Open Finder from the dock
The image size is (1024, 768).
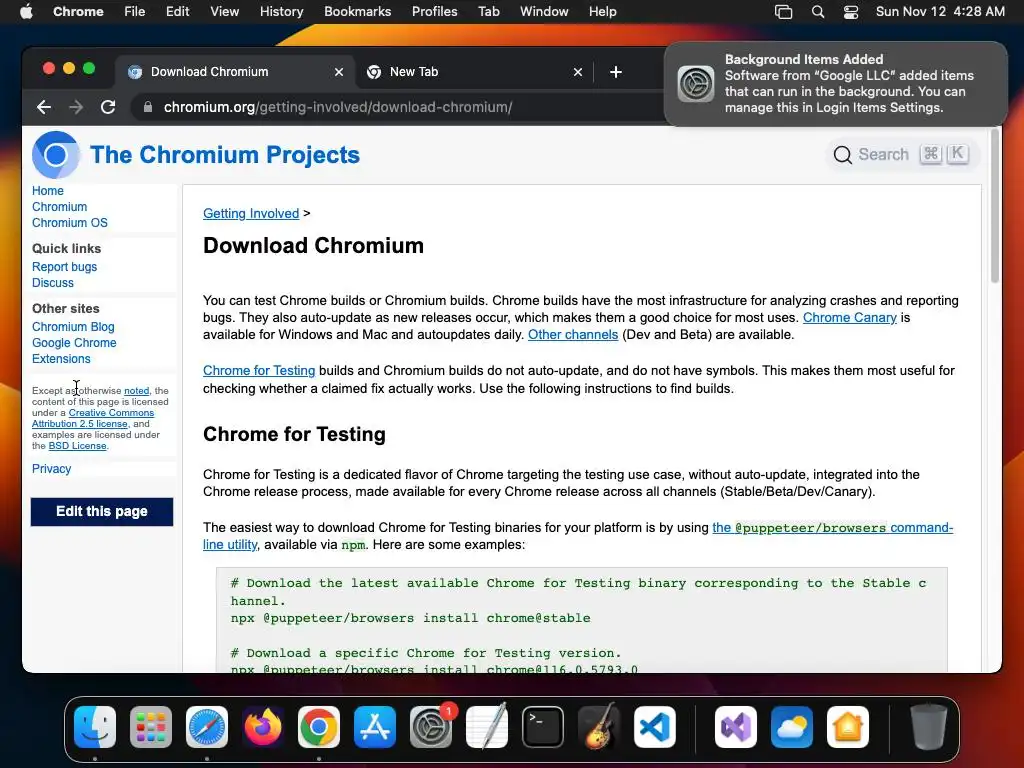[95, 727]
